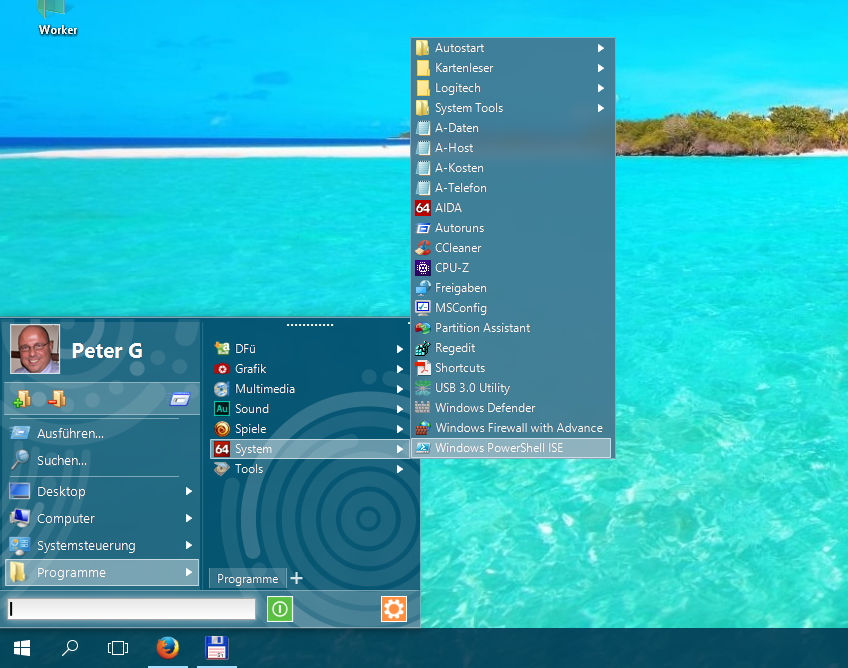The height and width of the screenshot is (668, 848).
Task: Open Task View on the taskbar
Action: pos(118,647)
